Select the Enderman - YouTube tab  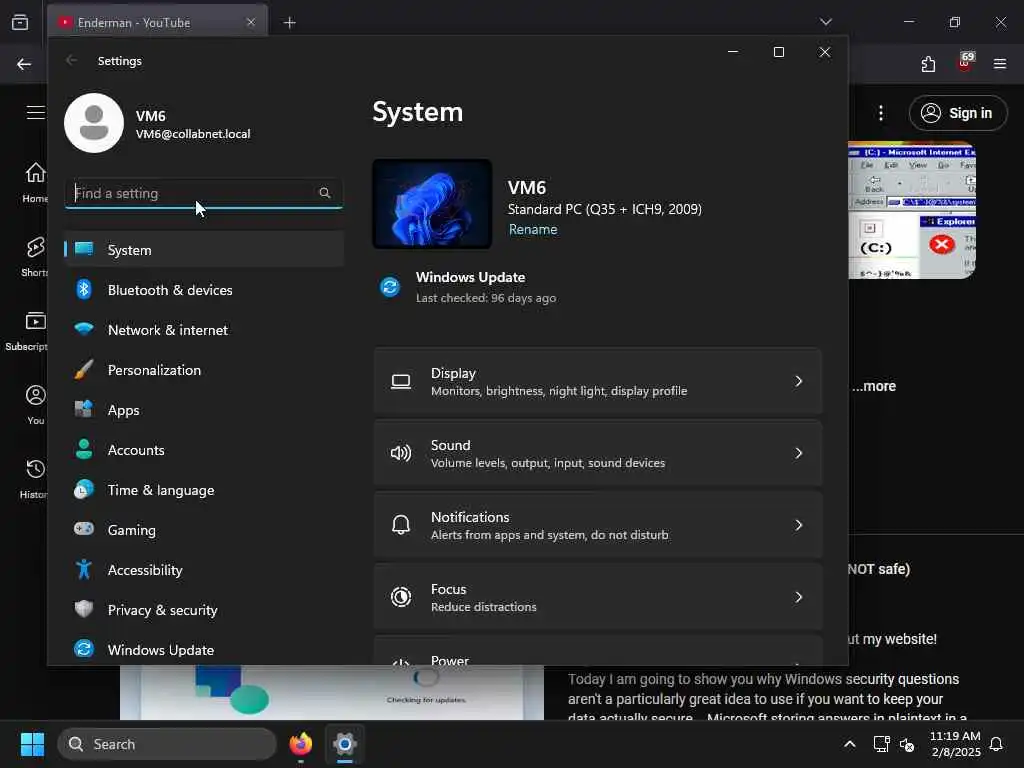click(x=157, y=22)
